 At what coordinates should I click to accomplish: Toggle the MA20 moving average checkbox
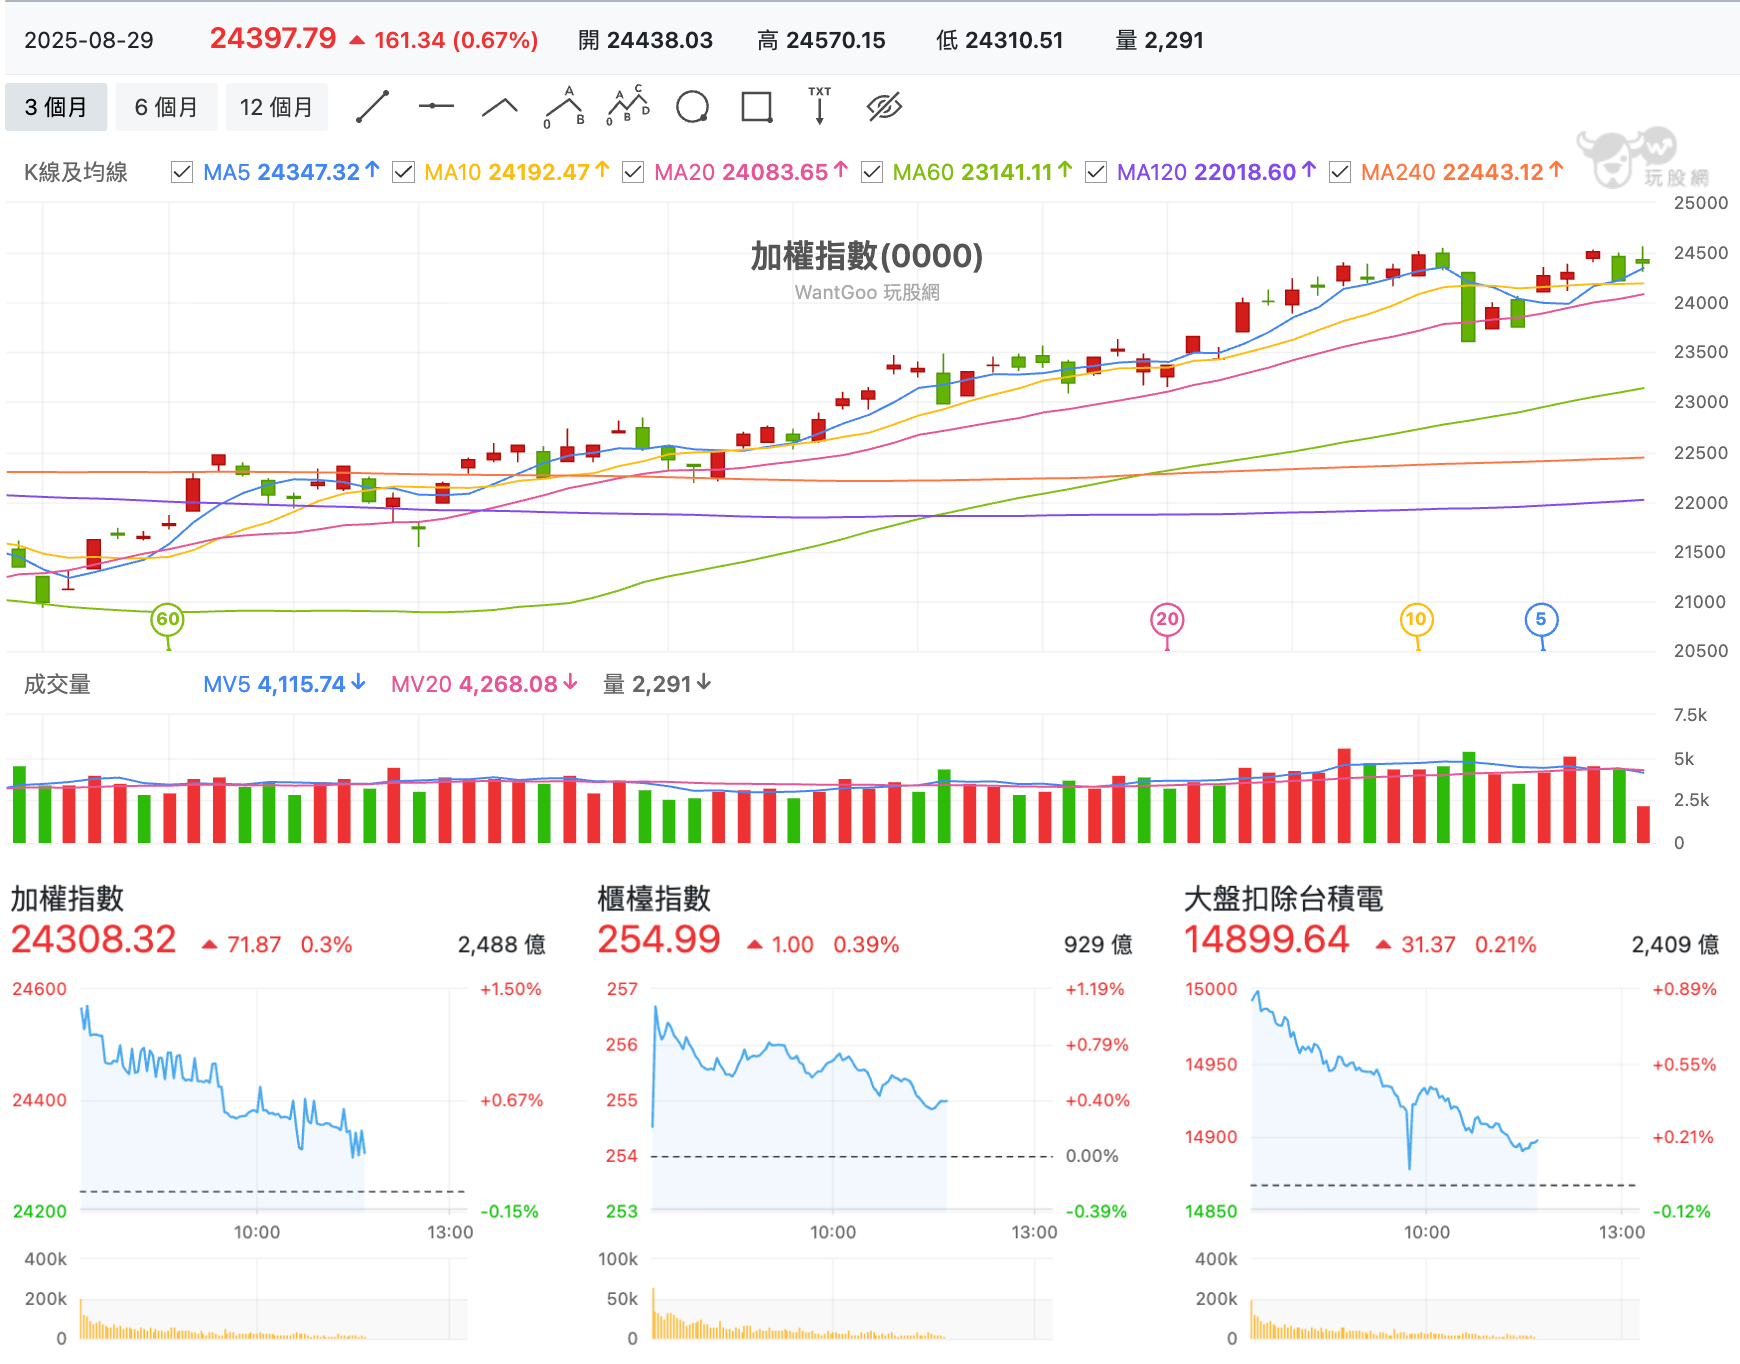point(633,173)
